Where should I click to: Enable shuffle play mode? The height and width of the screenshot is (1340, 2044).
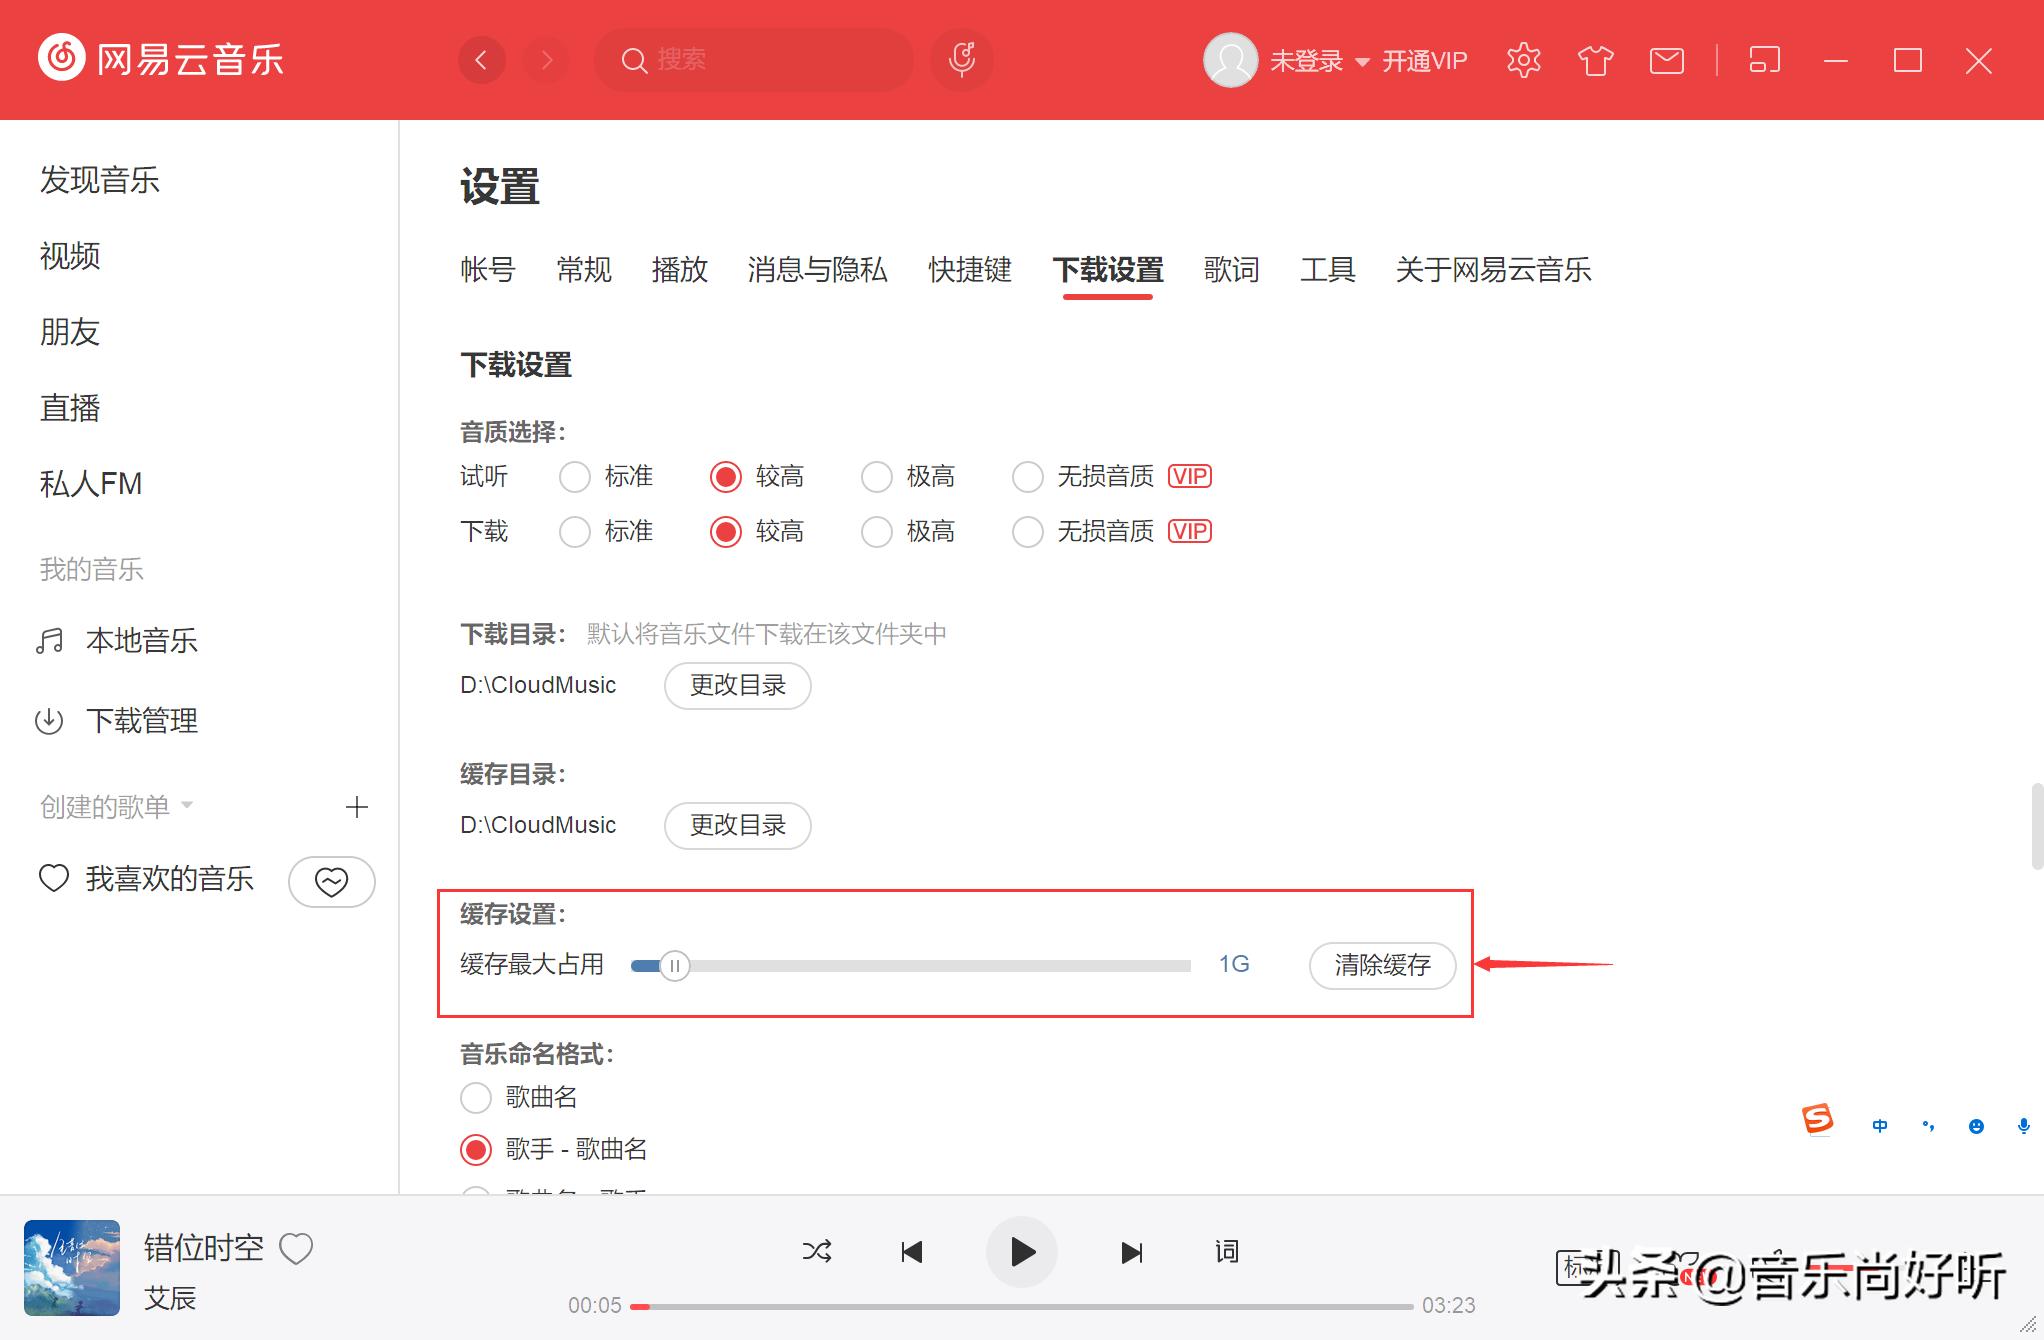[817, 1251]
